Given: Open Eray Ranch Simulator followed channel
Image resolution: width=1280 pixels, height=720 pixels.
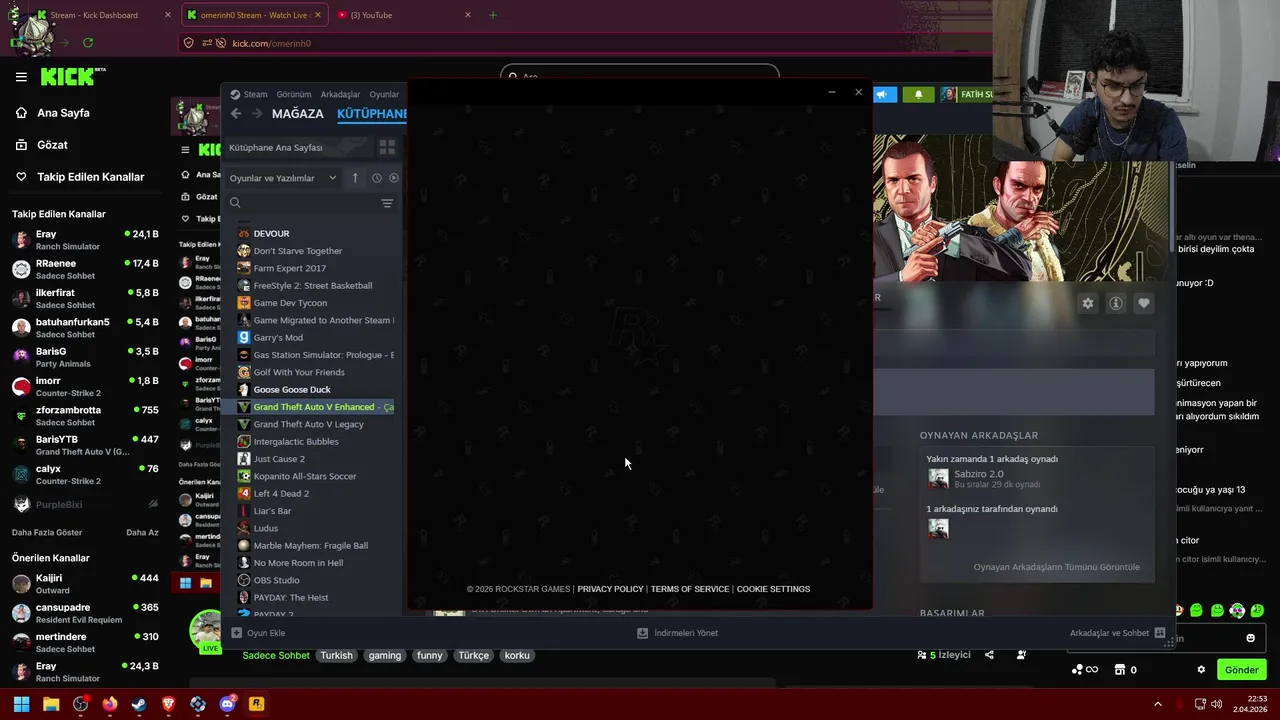Looking at the screenshot, I should [x=85, y=240].
